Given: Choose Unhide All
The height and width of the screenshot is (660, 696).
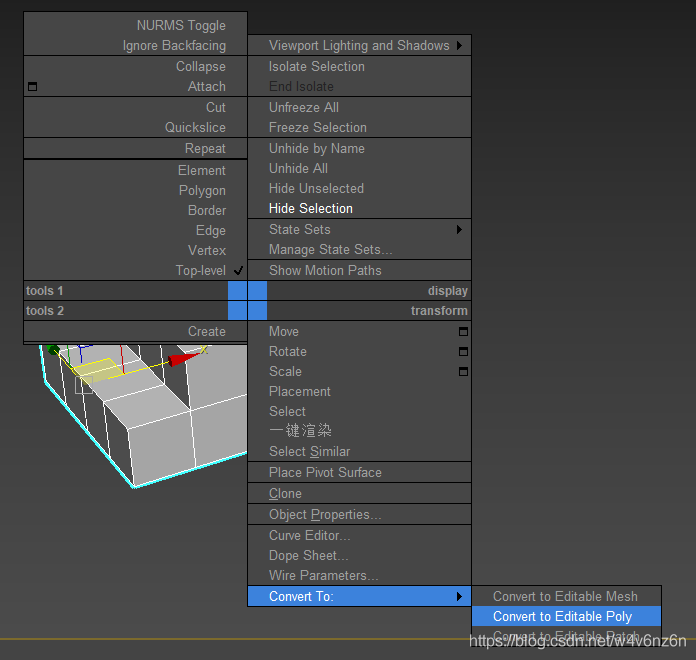Looking at the screenshot, I should 298,168.
